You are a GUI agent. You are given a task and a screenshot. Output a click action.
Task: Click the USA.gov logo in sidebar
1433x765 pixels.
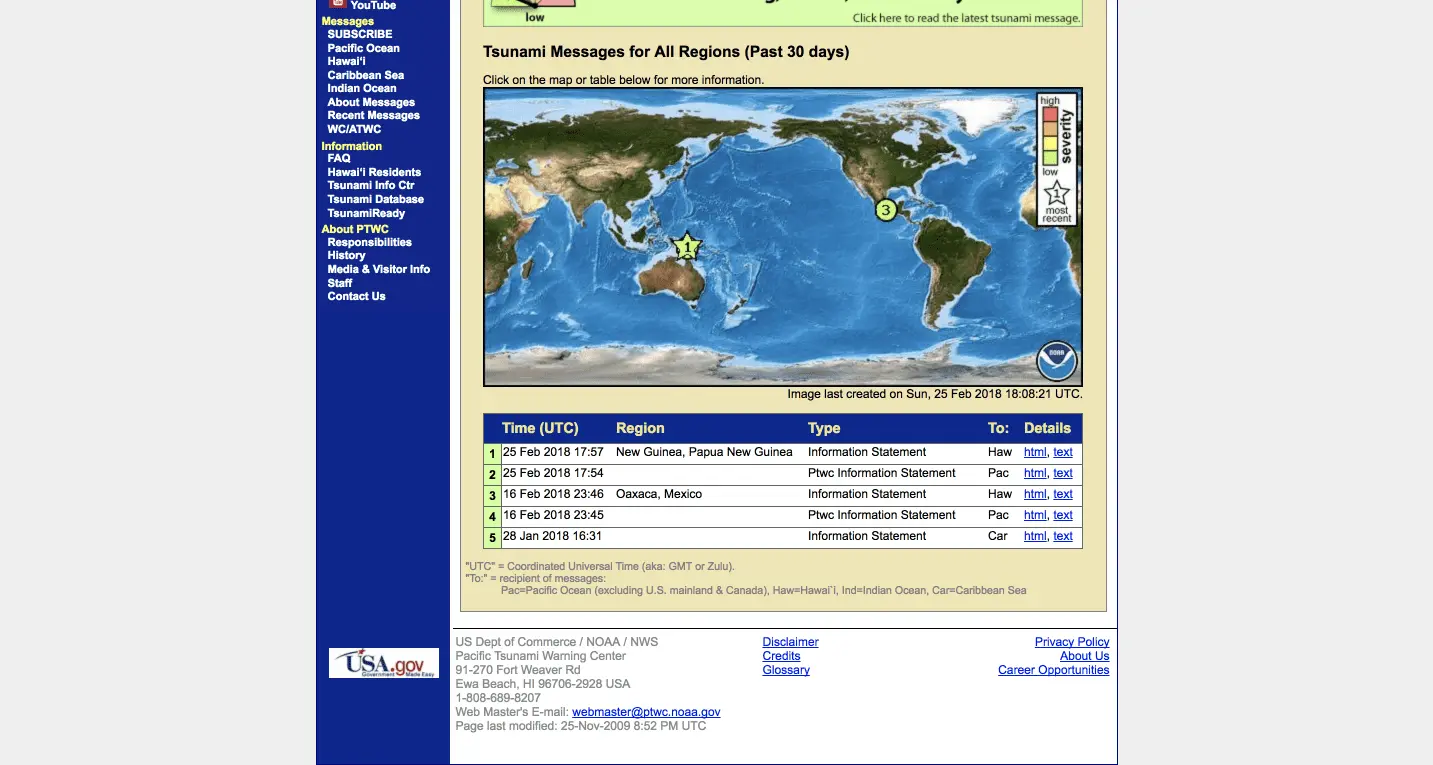[x=384, y=663]
